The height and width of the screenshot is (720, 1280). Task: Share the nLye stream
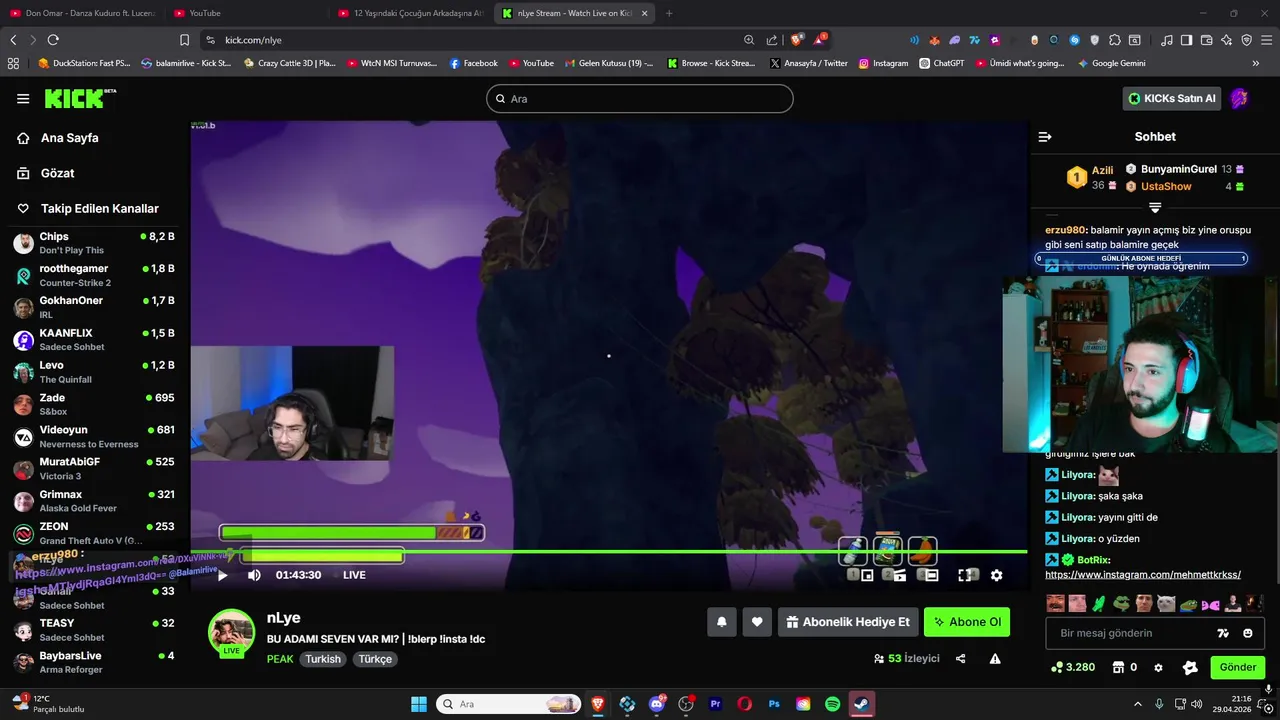[961, 659]
